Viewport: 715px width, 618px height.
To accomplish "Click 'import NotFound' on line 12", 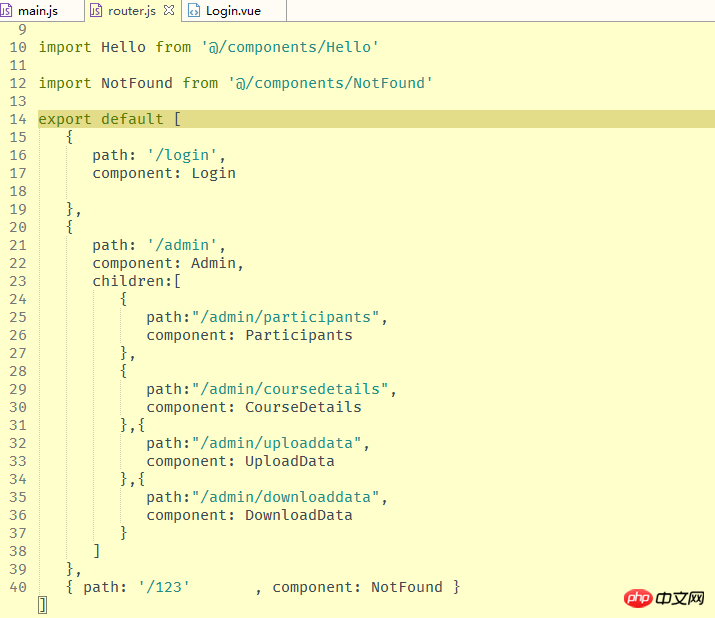I will (x=105, y=83).
